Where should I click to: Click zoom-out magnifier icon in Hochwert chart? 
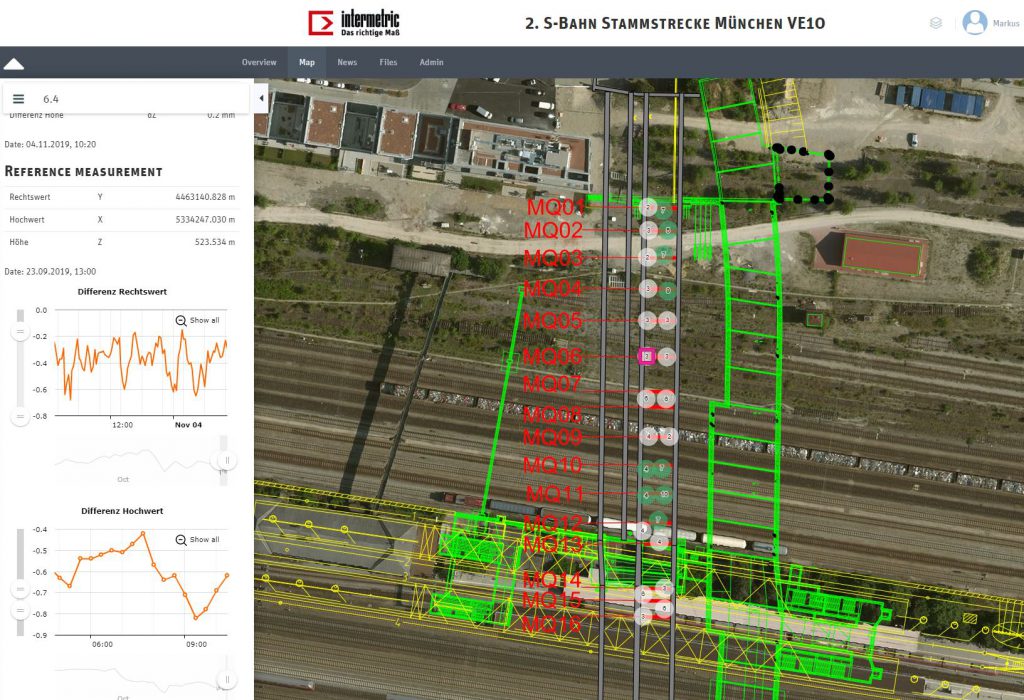[181, 539]
